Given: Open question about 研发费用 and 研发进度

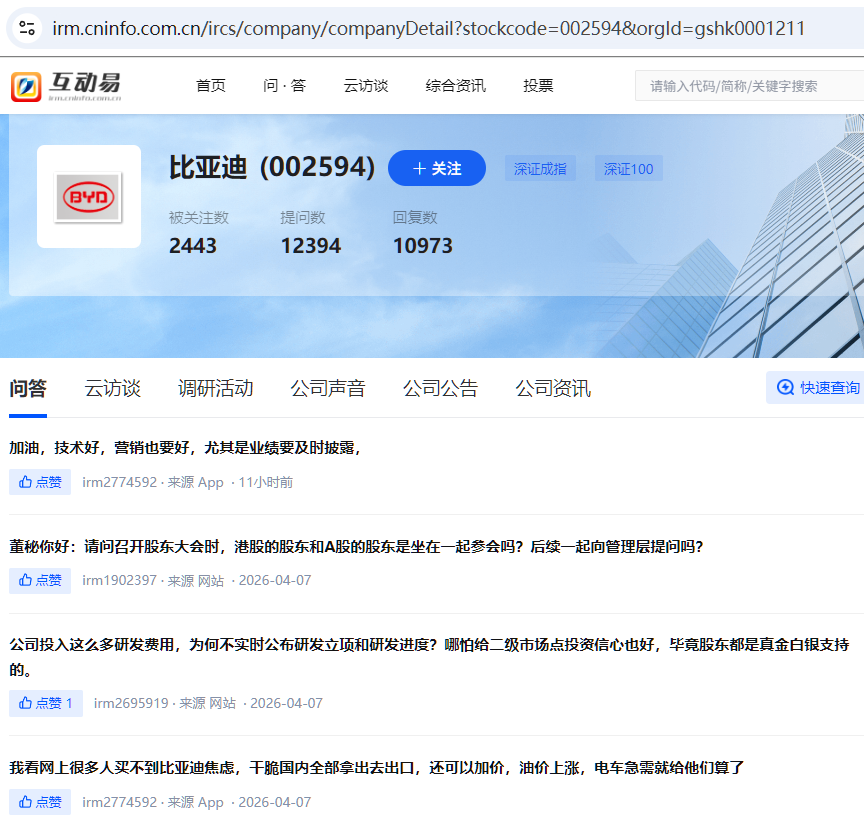Looking at the screenshot, I should point(429,657).
